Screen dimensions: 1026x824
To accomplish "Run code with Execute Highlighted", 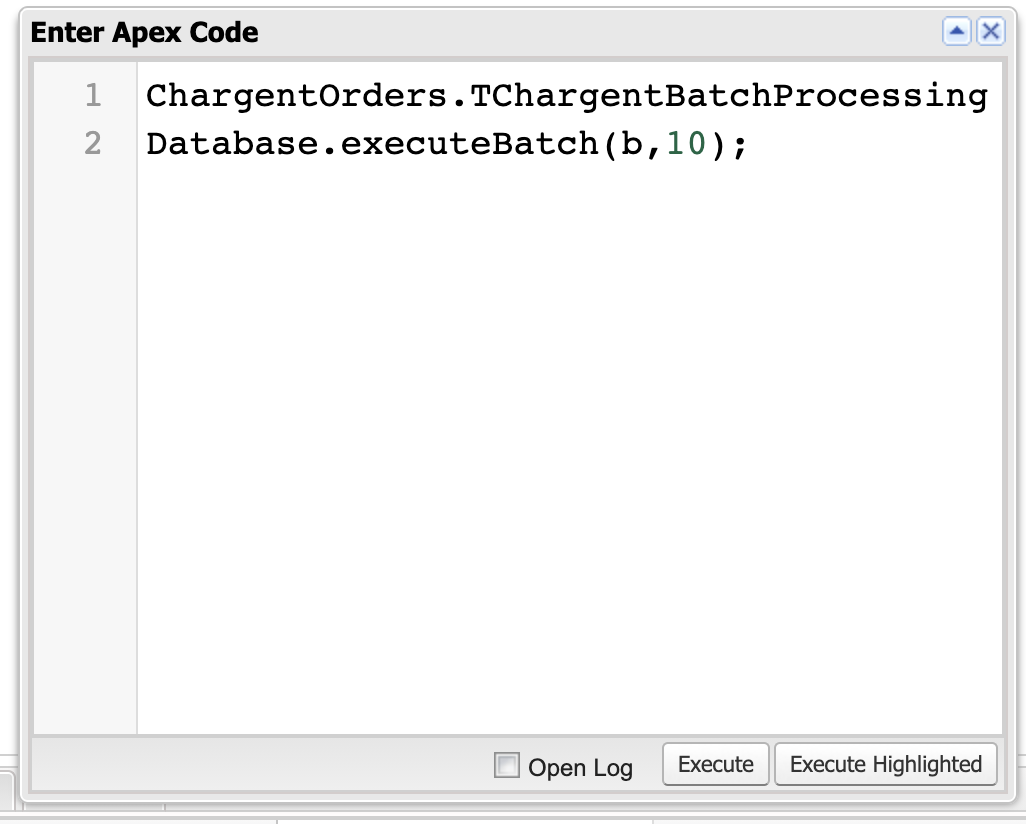I will click(885, 765).
